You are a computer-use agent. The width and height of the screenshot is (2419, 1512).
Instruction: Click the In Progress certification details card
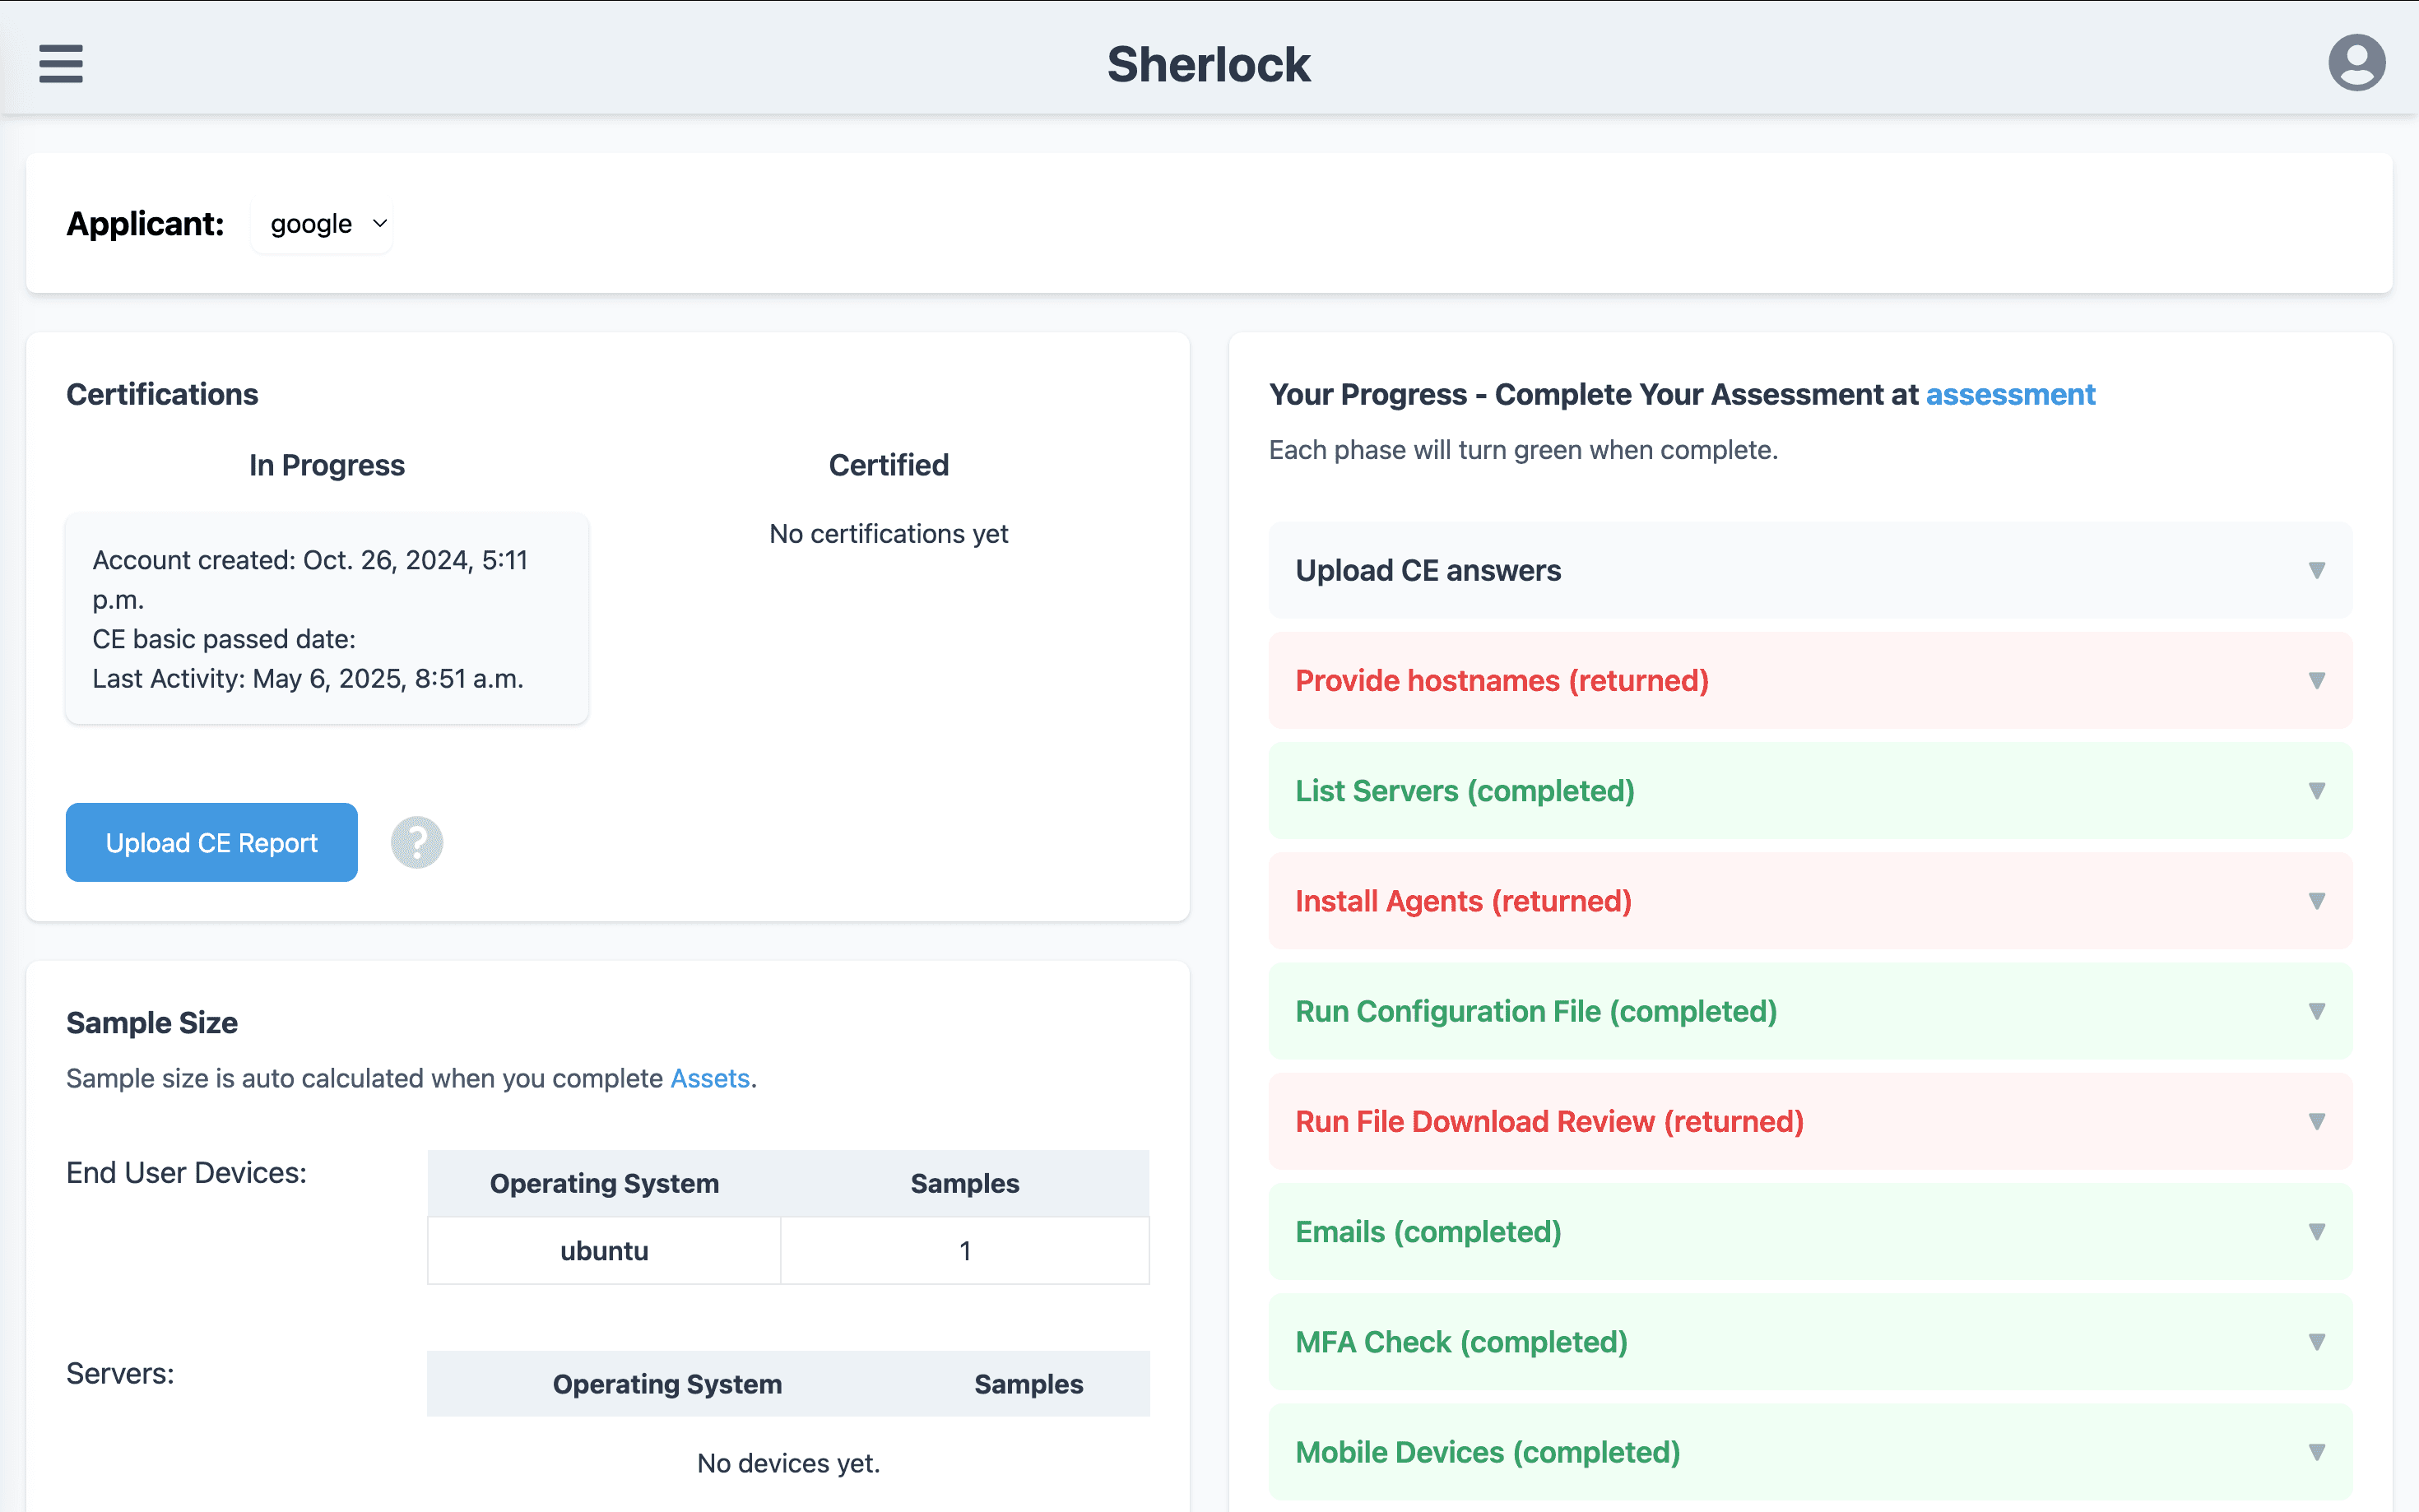327,619
